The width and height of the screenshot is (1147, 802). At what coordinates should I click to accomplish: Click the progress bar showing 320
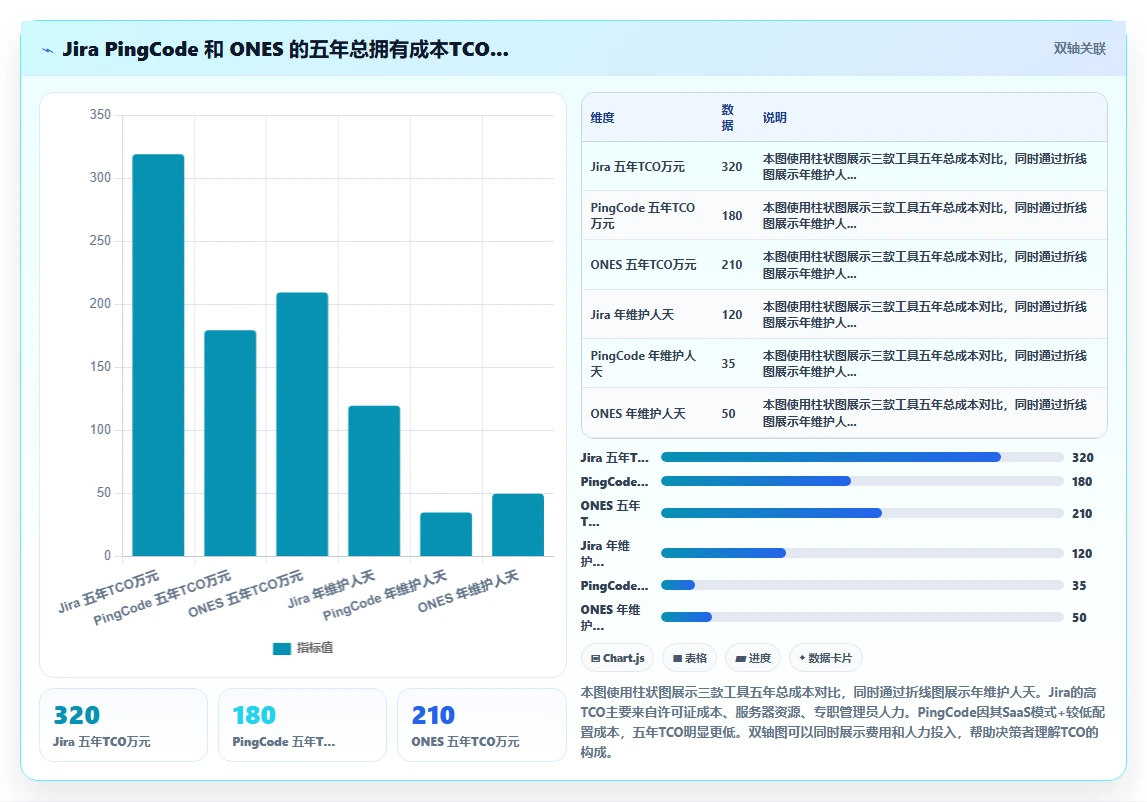(862, 457)
